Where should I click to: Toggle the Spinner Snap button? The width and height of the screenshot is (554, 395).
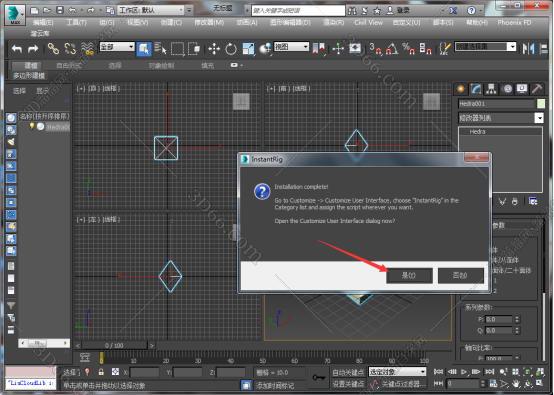425,49
